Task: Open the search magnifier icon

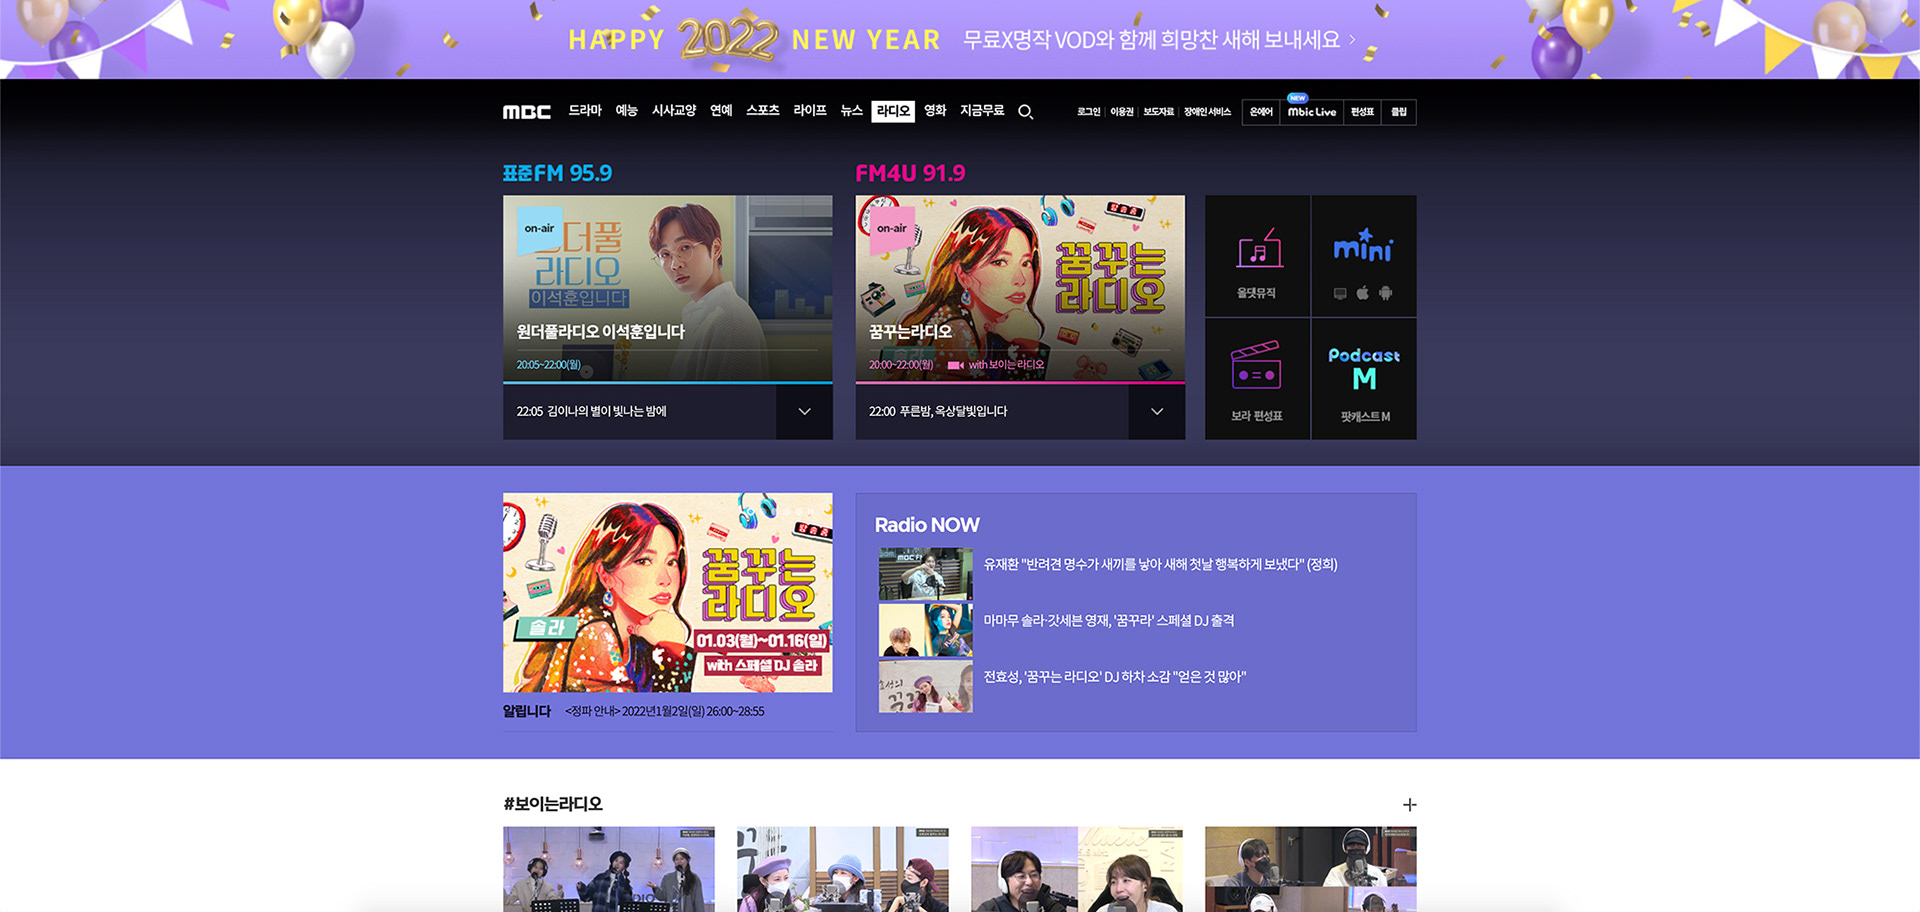Action: pyautogui.click(x=1025, y=112)
